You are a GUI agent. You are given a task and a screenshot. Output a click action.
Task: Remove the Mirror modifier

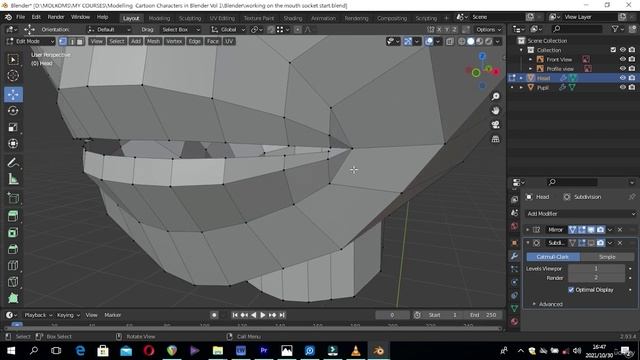pyautogui.click(x=620, y=230)
